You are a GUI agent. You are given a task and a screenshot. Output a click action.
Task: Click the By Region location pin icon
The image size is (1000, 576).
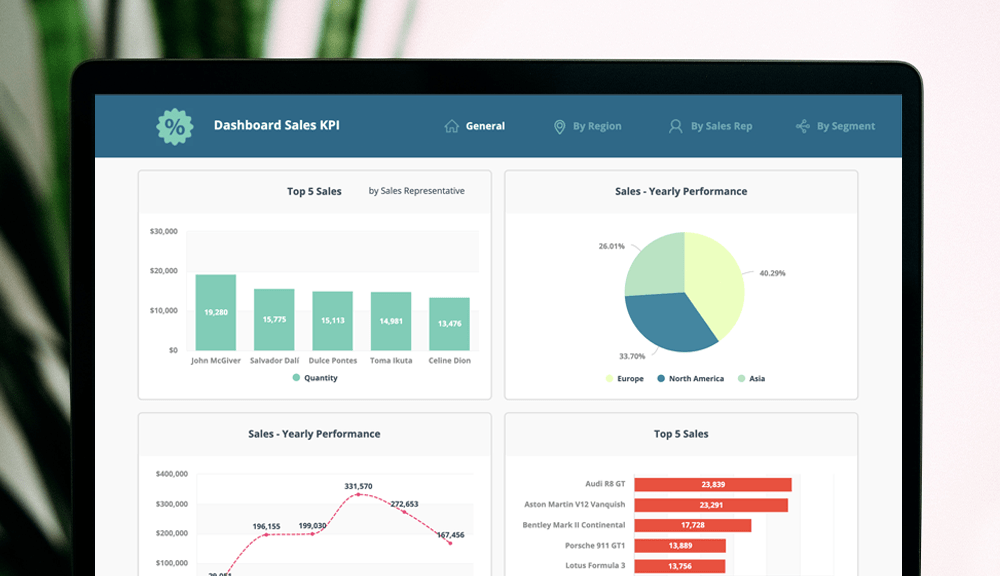click(x=559, y=126)
